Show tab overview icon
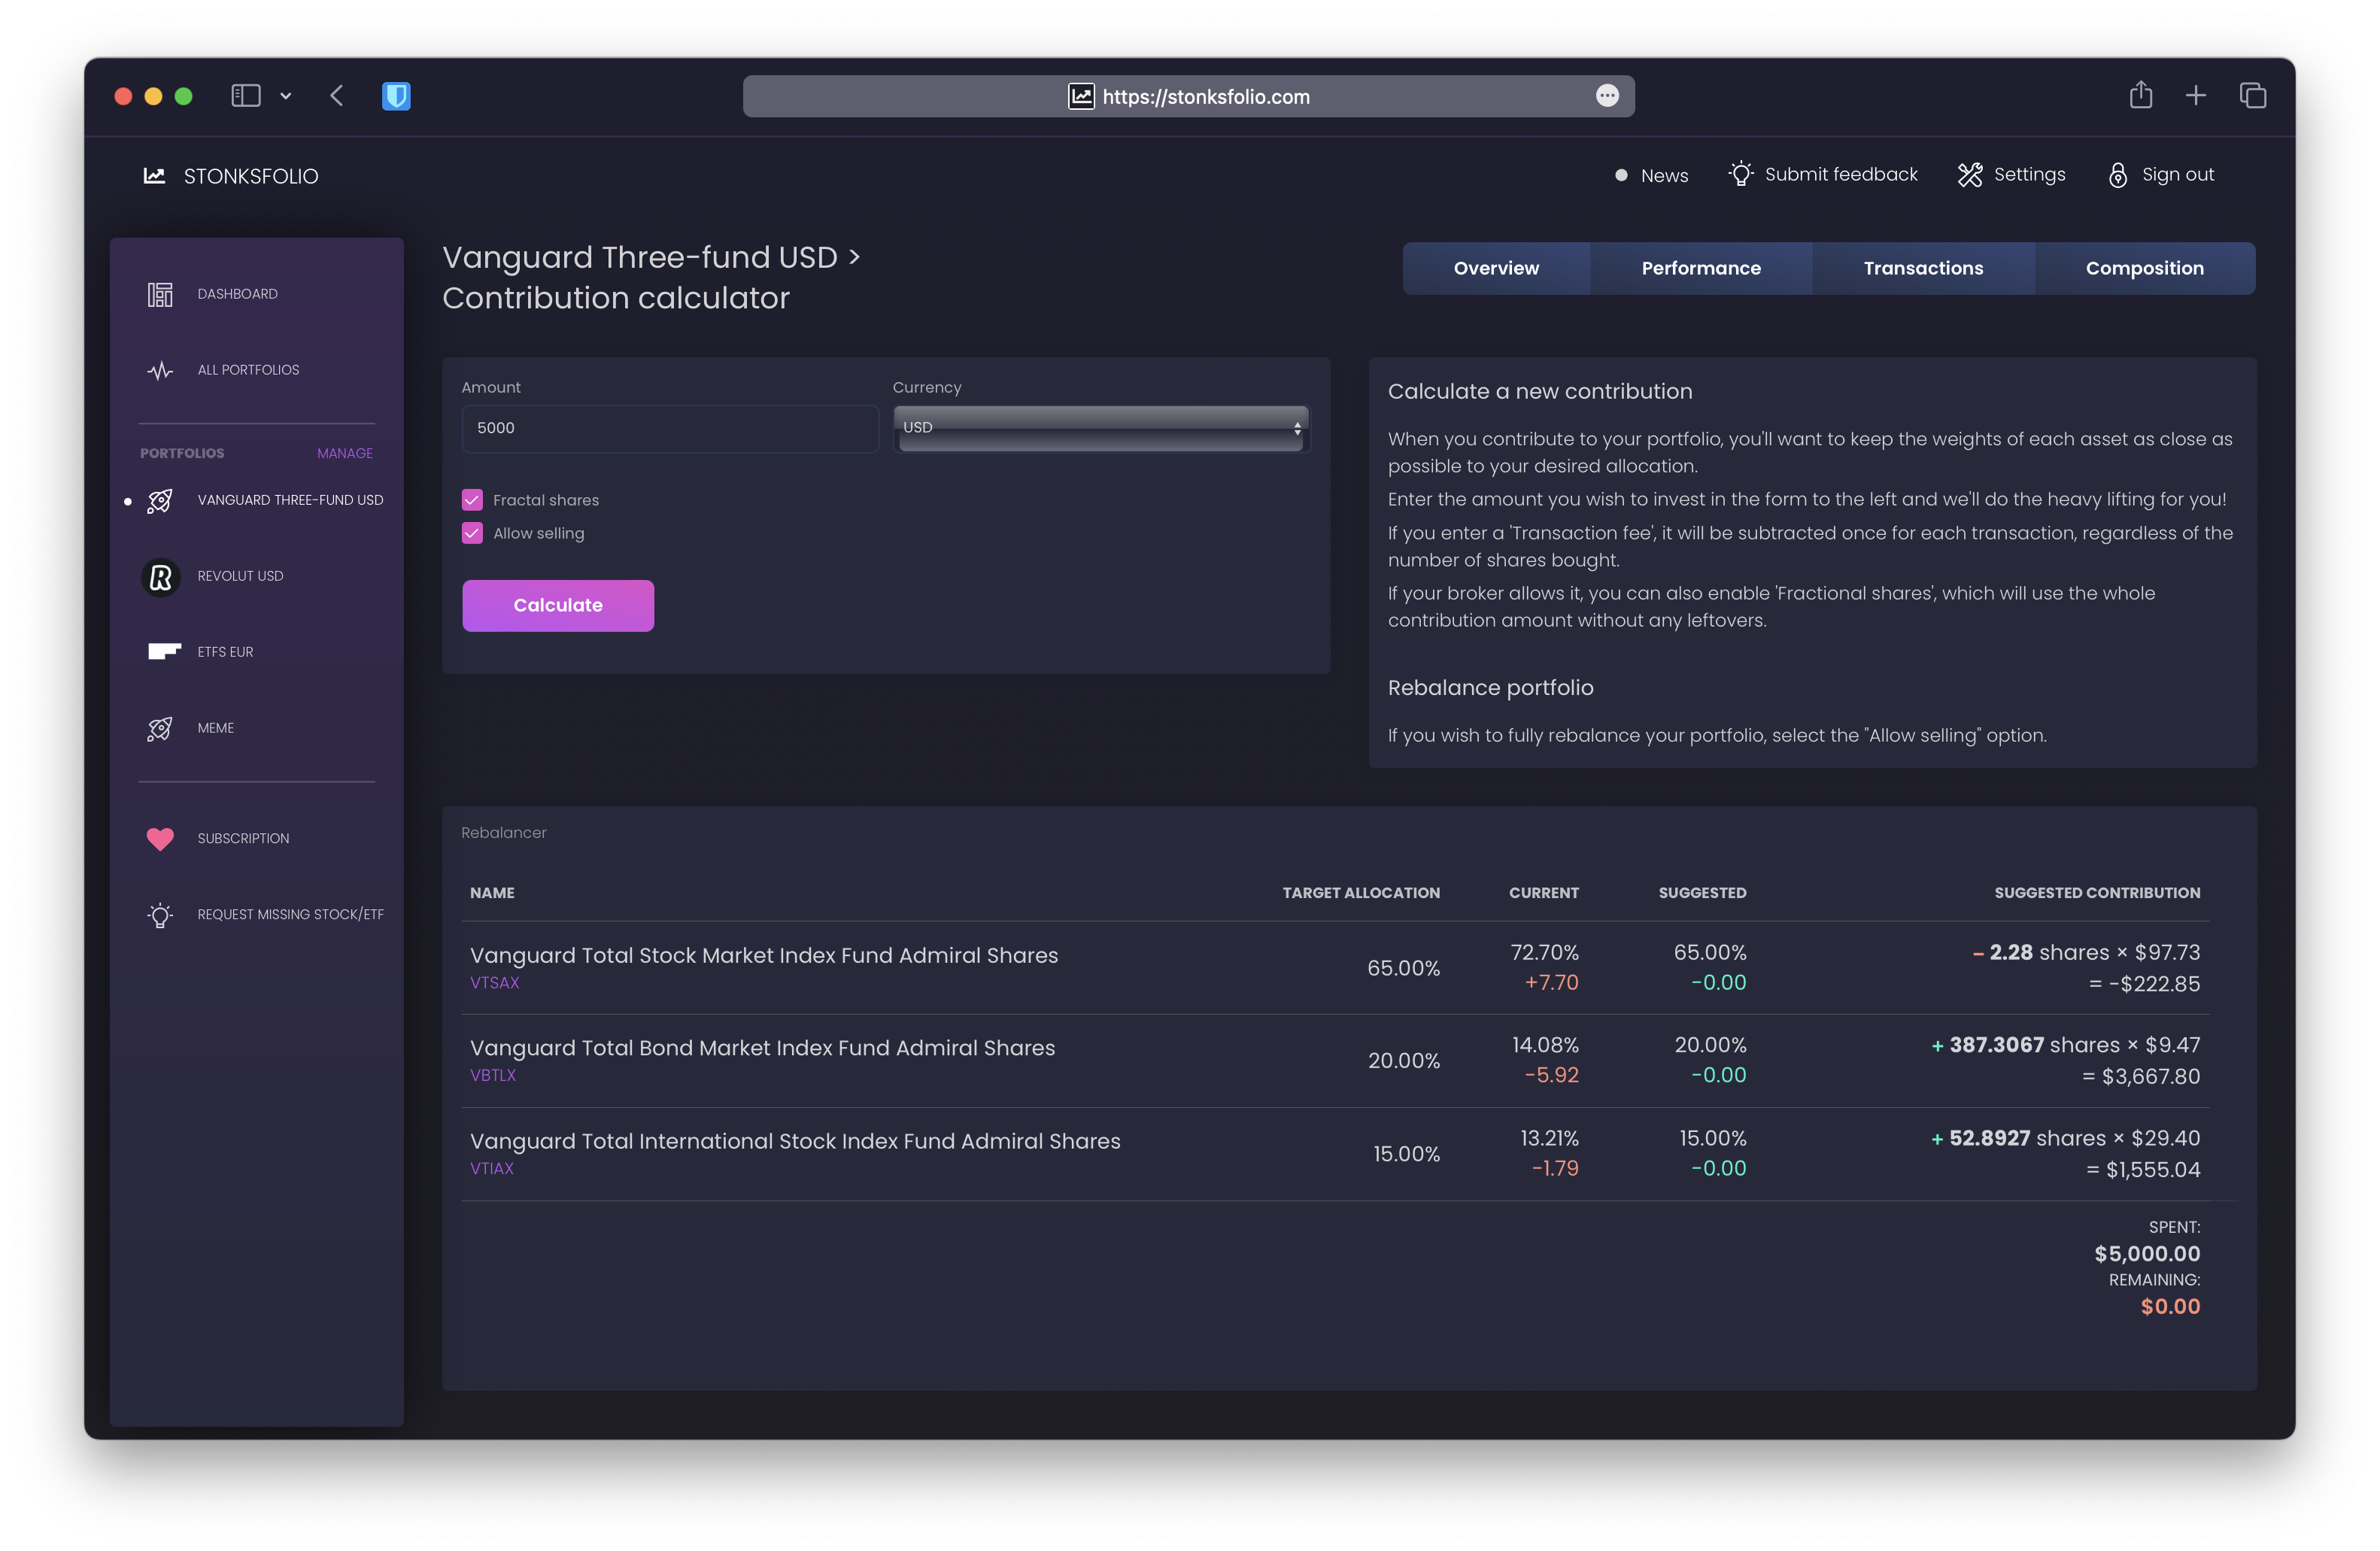This screenshot has height=1551, width=2380. click(2253, 96)
